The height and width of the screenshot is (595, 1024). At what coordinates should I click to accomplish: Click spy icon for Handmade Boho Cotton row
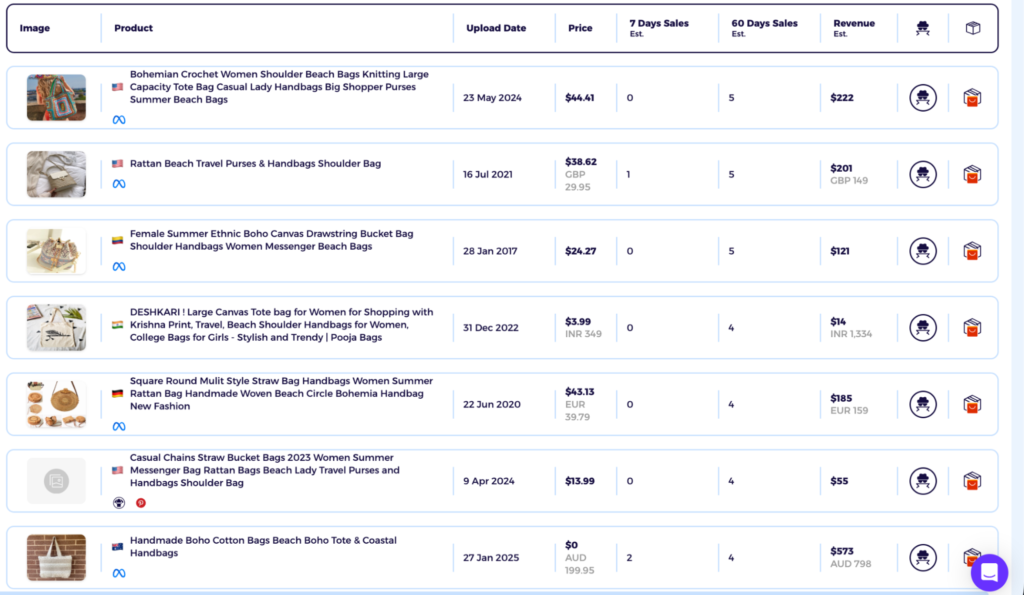coord(923,558)
